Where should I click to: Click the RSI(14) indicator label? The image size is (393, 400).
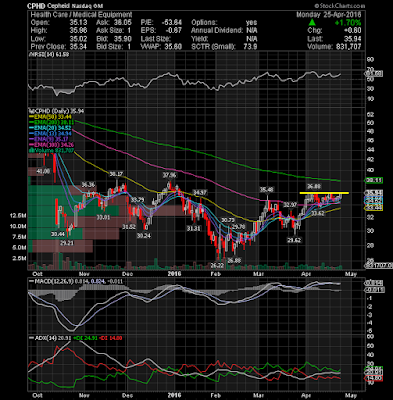click(x=49, y=54)
